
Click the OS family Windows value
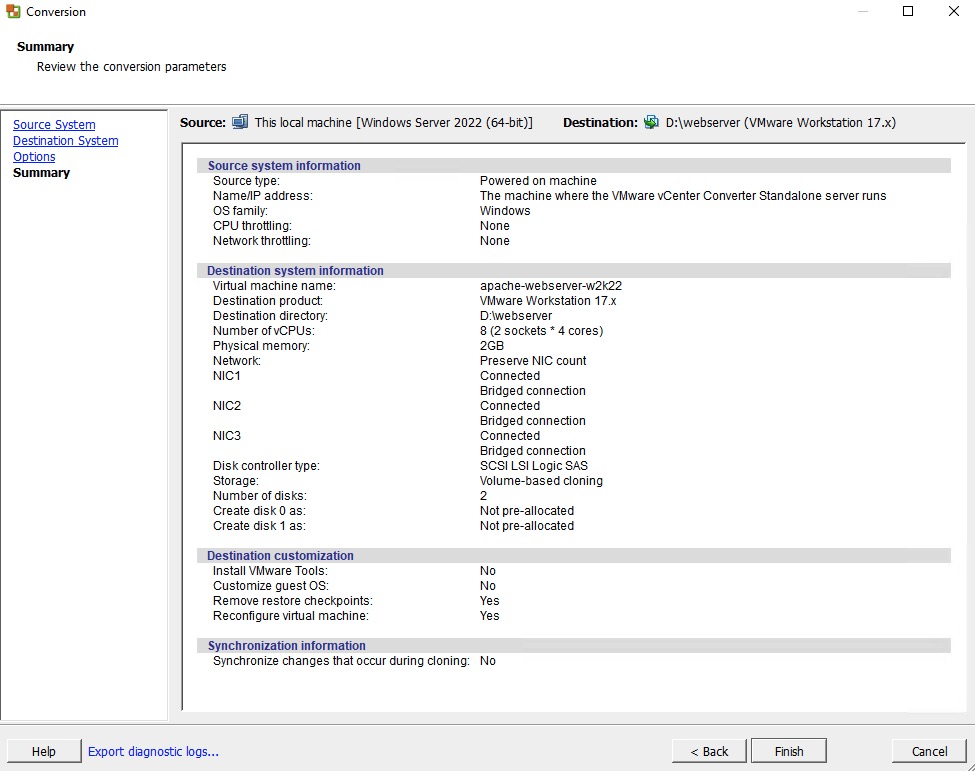[x=505, y=210]
